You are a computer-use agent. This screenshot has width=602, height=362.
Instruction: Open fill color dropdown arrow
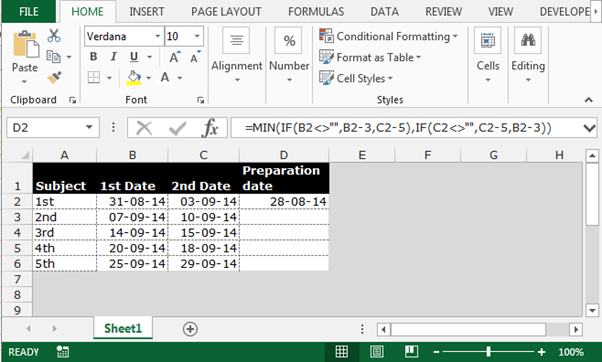[x=148, y=78]
